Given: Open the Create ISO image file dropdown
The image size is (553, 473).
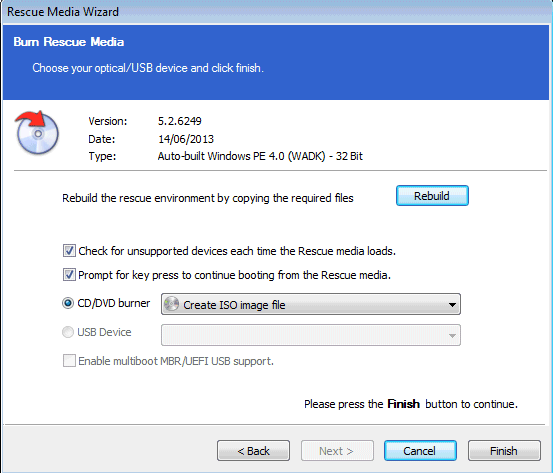Looking at the screenshot, I should (x=311, y=304).
